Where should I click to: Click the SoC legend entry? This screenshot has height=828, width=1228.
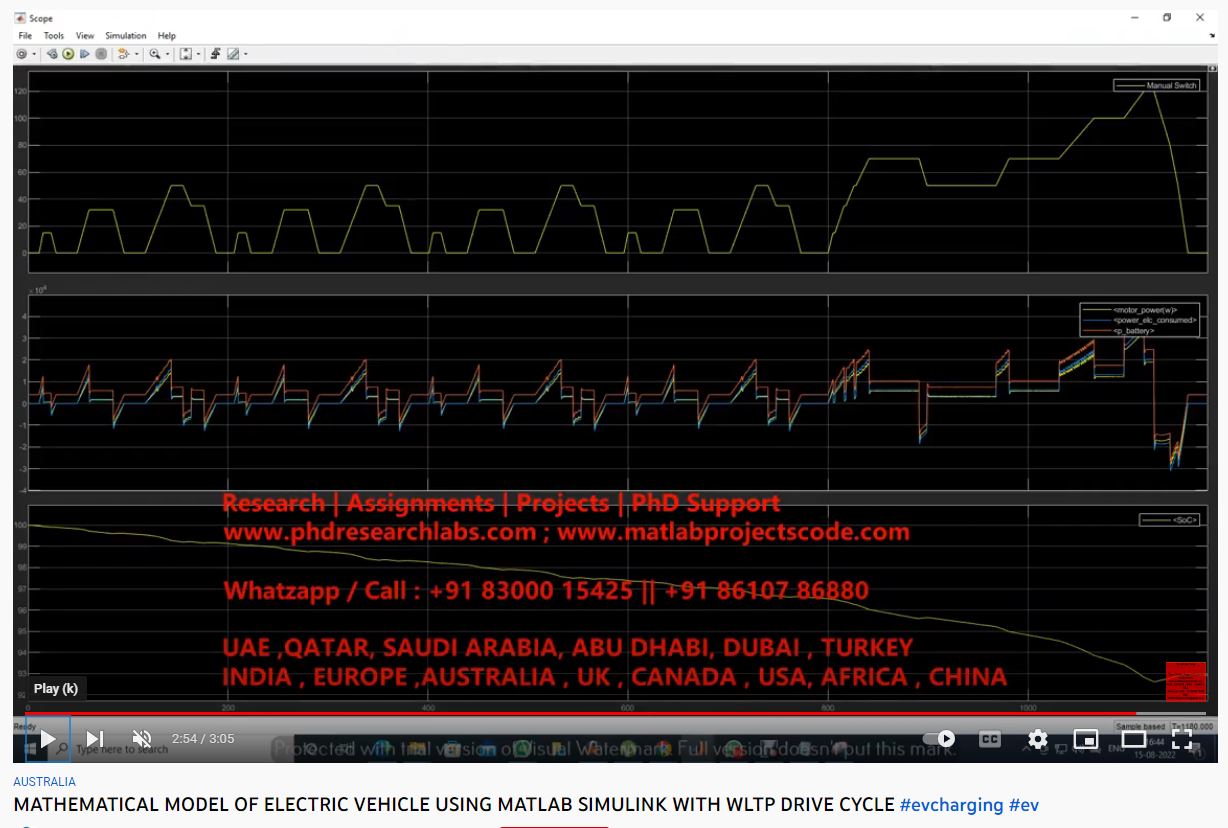[x=1169, y=520]
